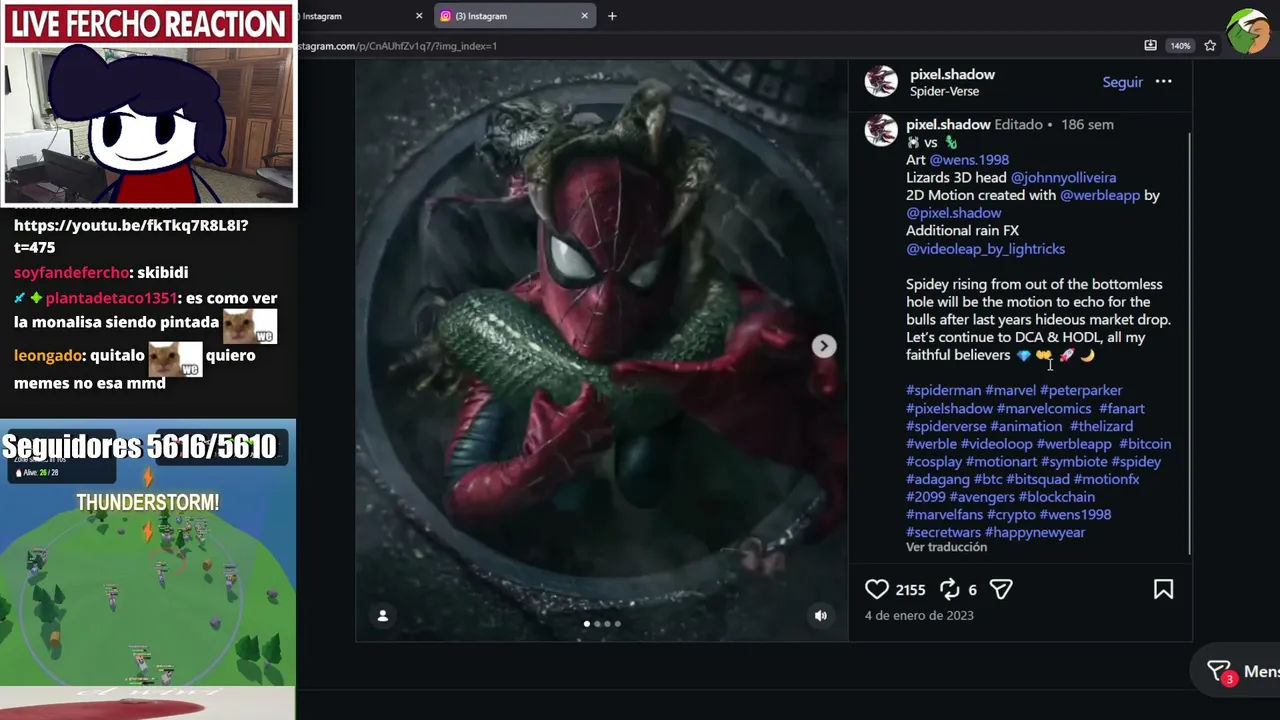Open the #animation hashtag

[x=1026, y=427]
